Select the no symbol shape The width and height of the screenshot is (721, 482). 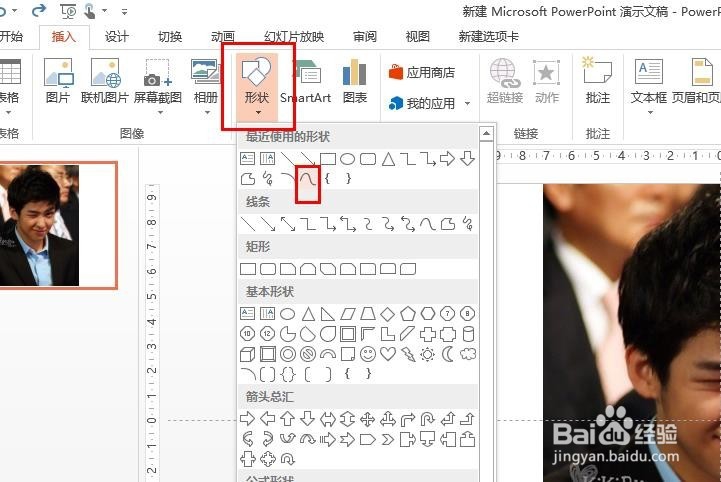[x=308, y=354]
